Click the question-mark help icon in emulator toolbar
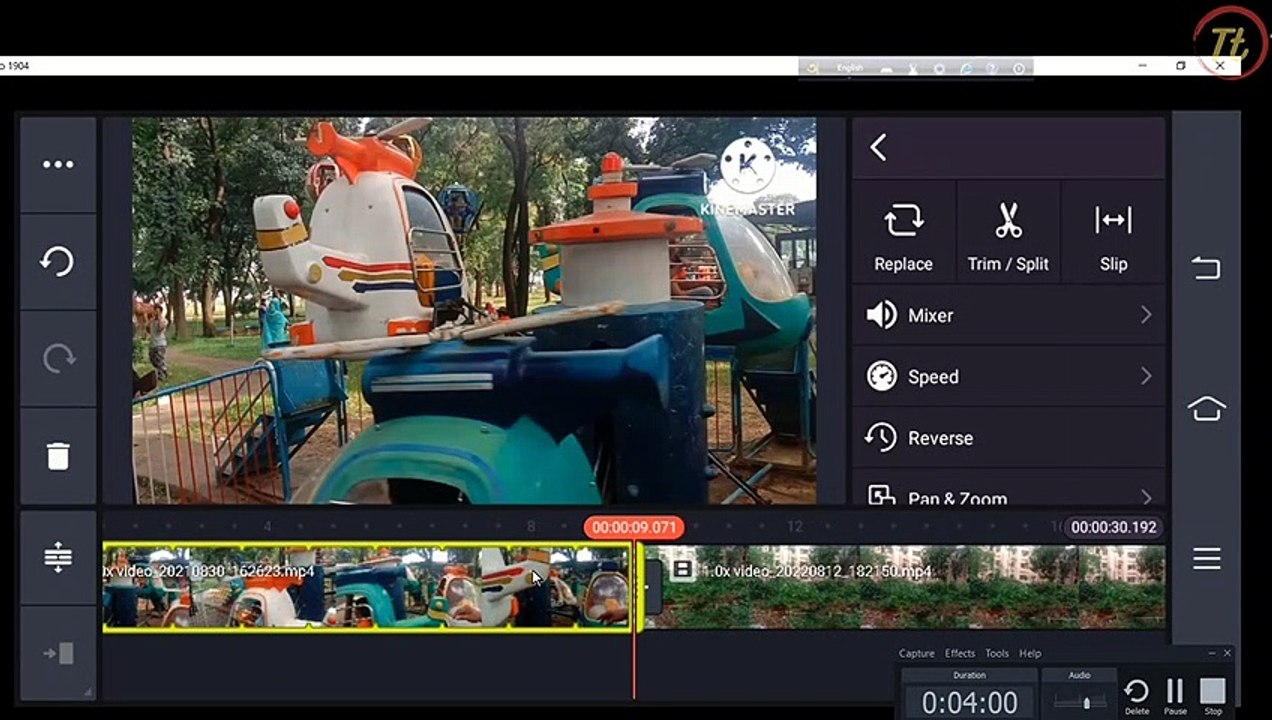Viewport: 1272px width, 720px height. [992, 68]
